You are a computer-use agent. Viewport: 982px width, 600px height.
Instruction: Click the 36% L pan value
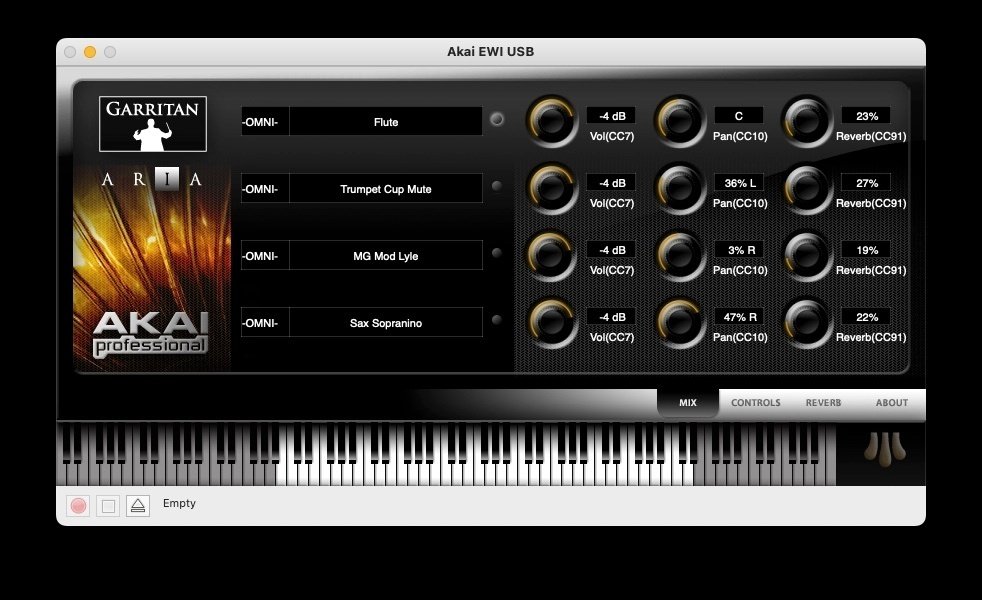tap(739, 183)
